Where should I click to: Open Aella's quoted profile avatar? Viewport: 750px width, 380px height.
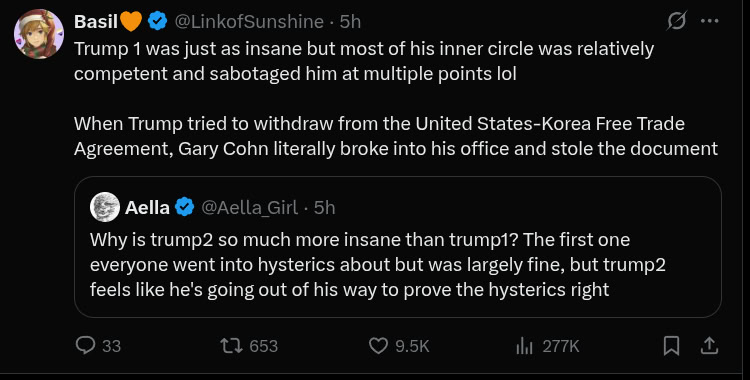coord(105,207)
